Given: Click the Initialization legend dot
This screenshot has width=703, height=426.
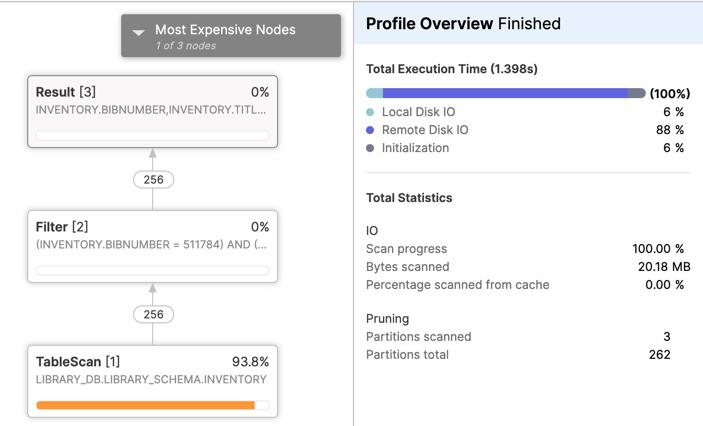Looking at the screenshot, I should point(370,148).
